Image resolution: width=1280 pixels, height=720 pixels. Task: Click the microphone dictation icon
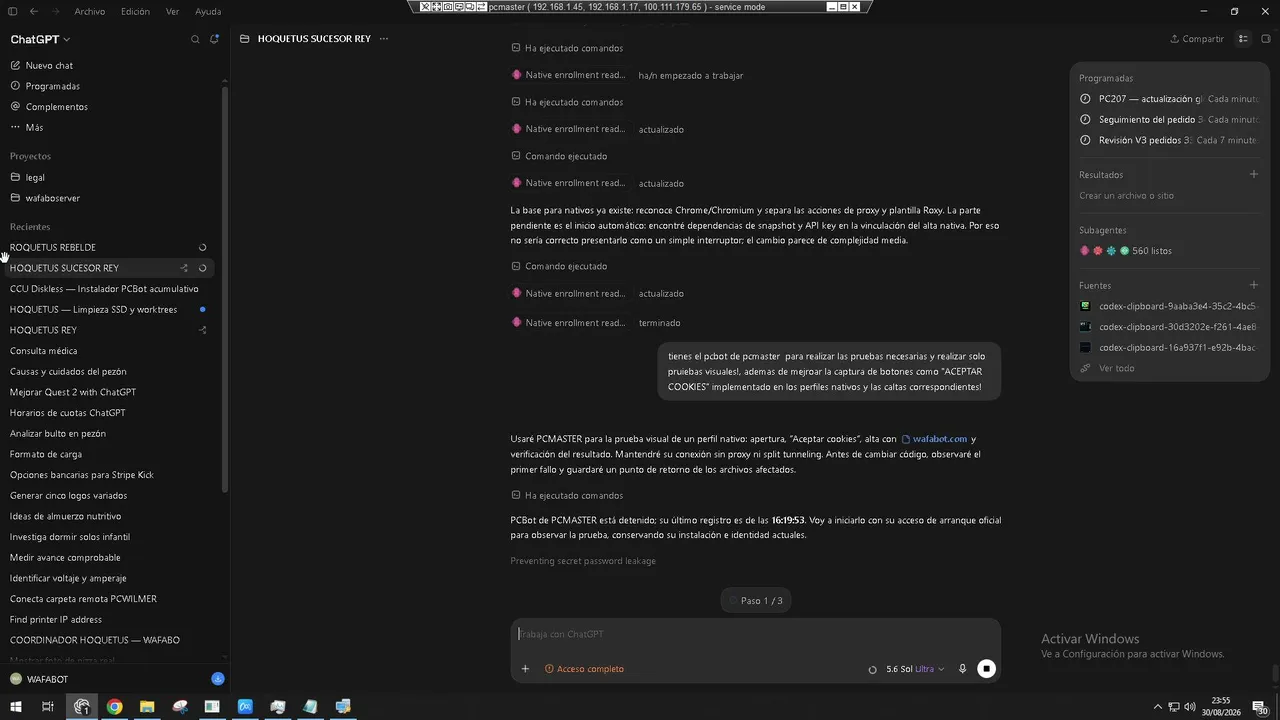pyautogui.click(x=963, y=669)
